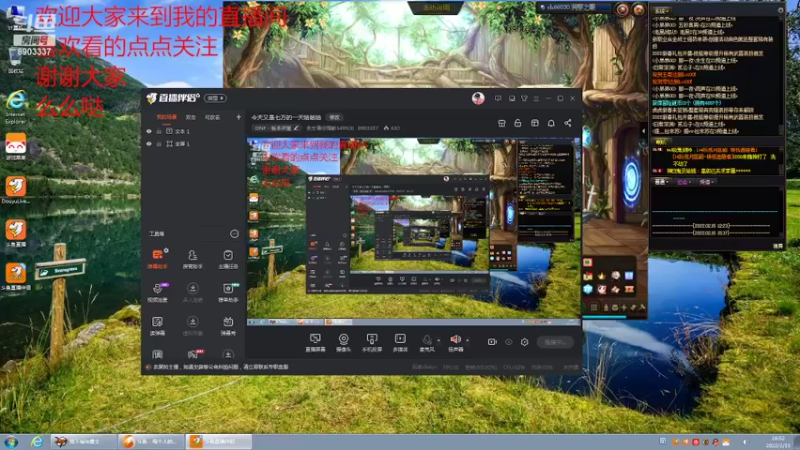The height and width of the screenshot is (450, 800).
Task: Expand the speaker options arrow
Action: pos(467,340)
